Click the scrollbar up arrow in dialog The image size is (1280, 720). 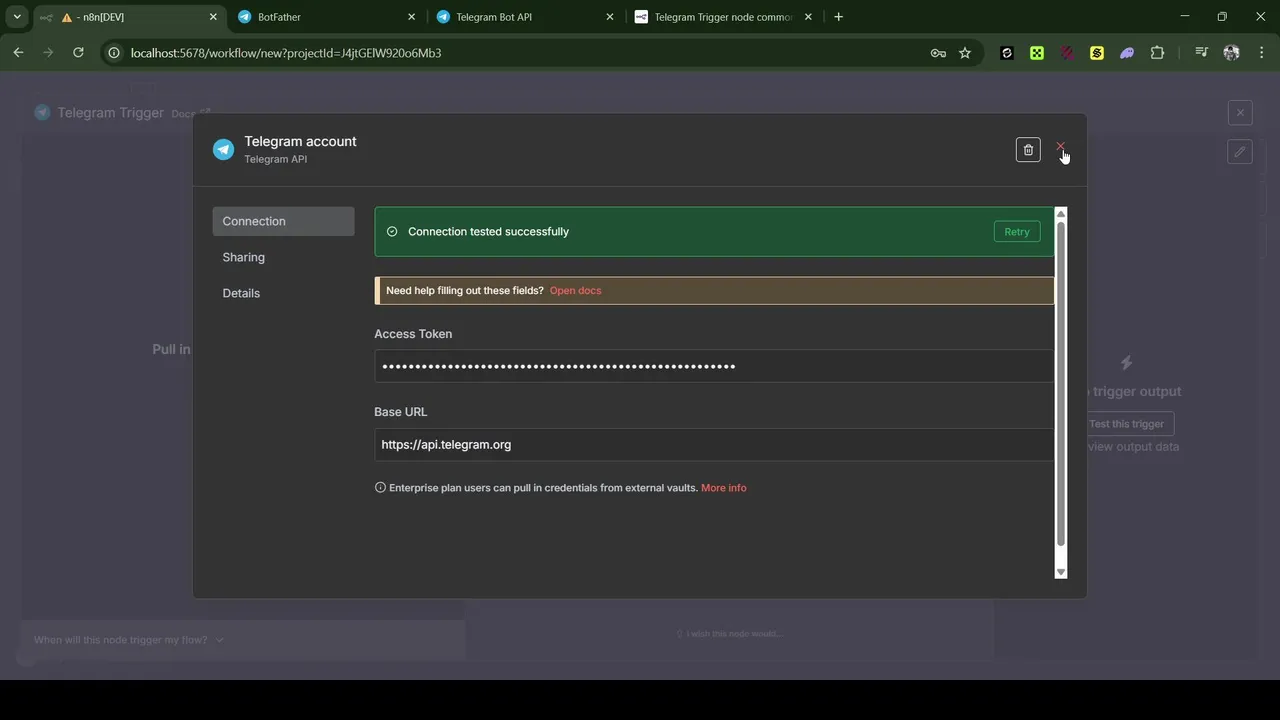point(1061,213)
